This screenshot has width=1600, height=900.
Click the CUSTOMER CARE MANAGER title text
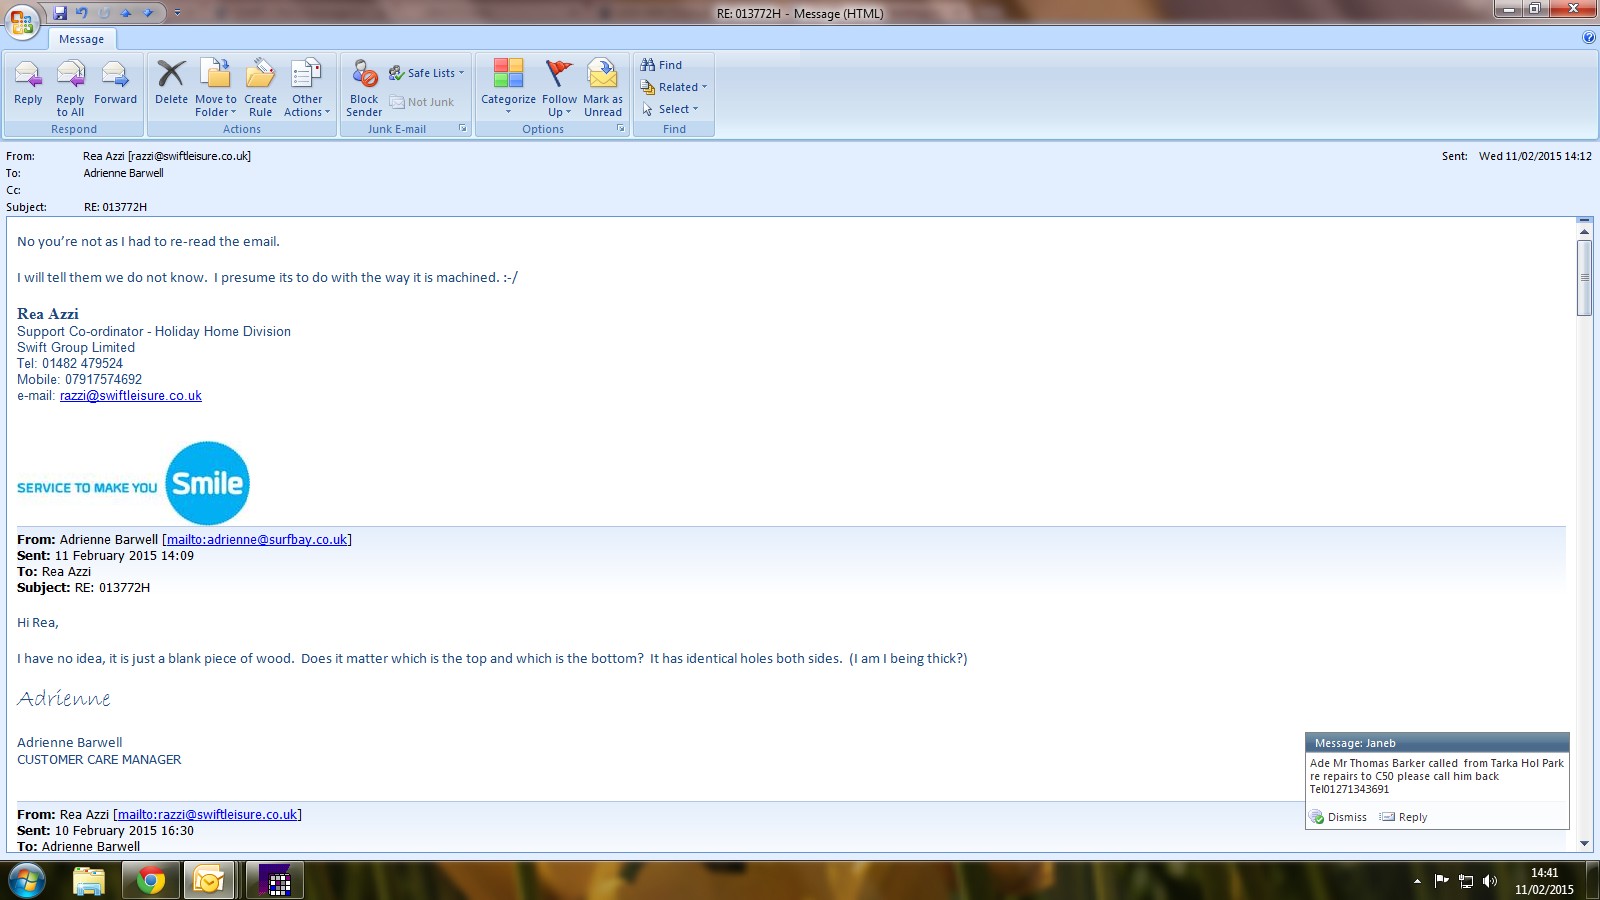pyautogui.click(x=99, y=760)
